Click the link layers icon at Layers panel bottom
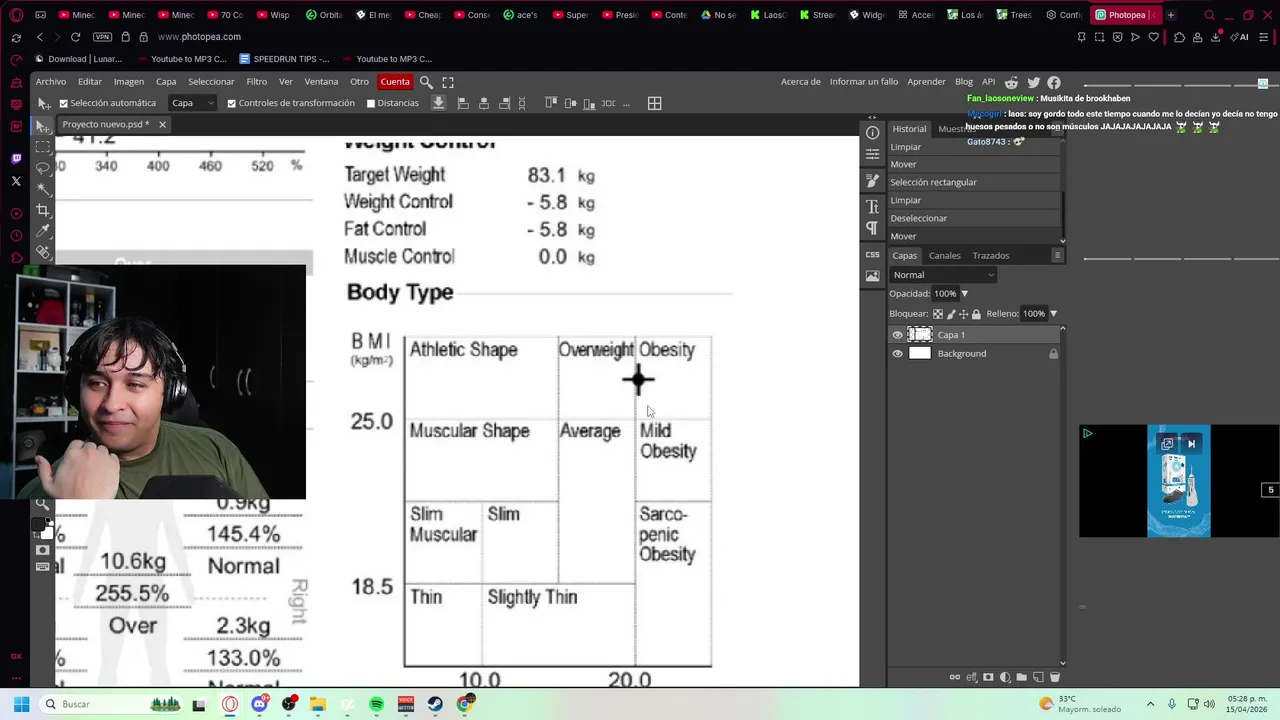Image resolution: width=1280 pixels, height=720 pixels. (x=956, y=677)
